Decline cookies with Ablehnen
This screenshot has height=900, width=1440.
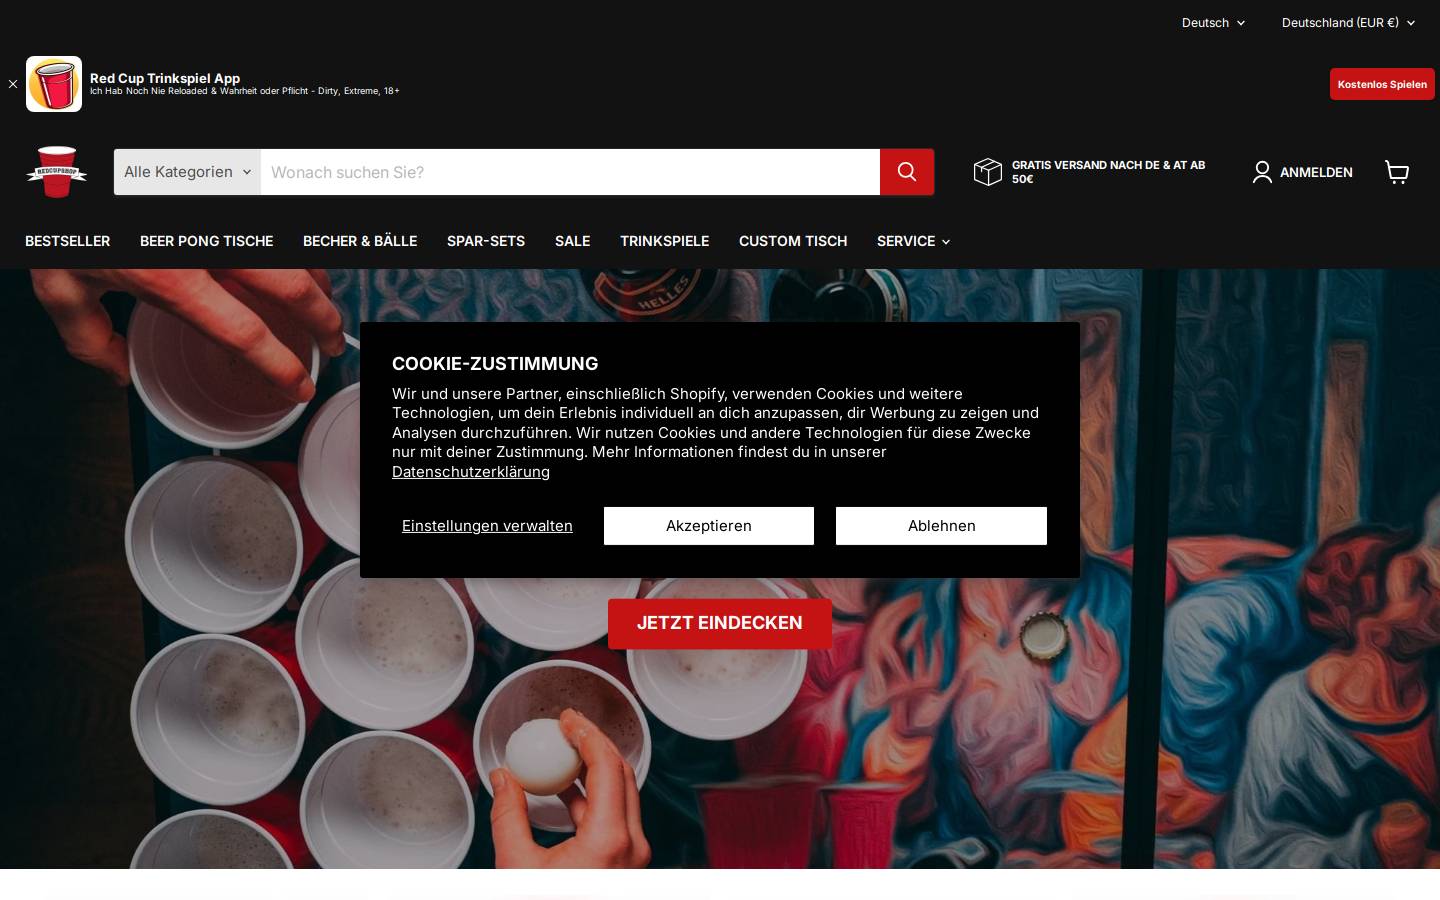click(941, 526)
